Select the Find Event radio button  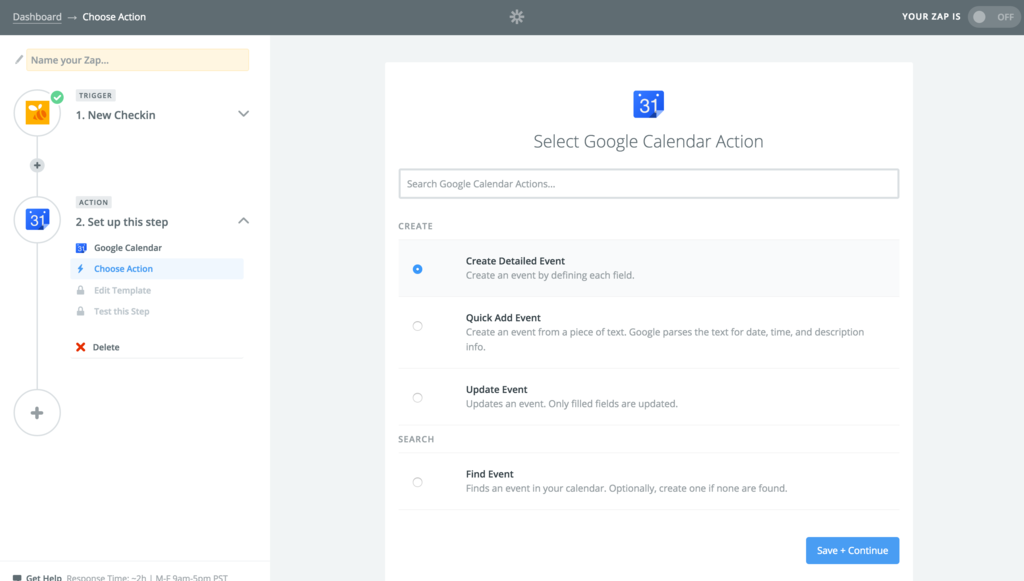click(x=417, y=482)
